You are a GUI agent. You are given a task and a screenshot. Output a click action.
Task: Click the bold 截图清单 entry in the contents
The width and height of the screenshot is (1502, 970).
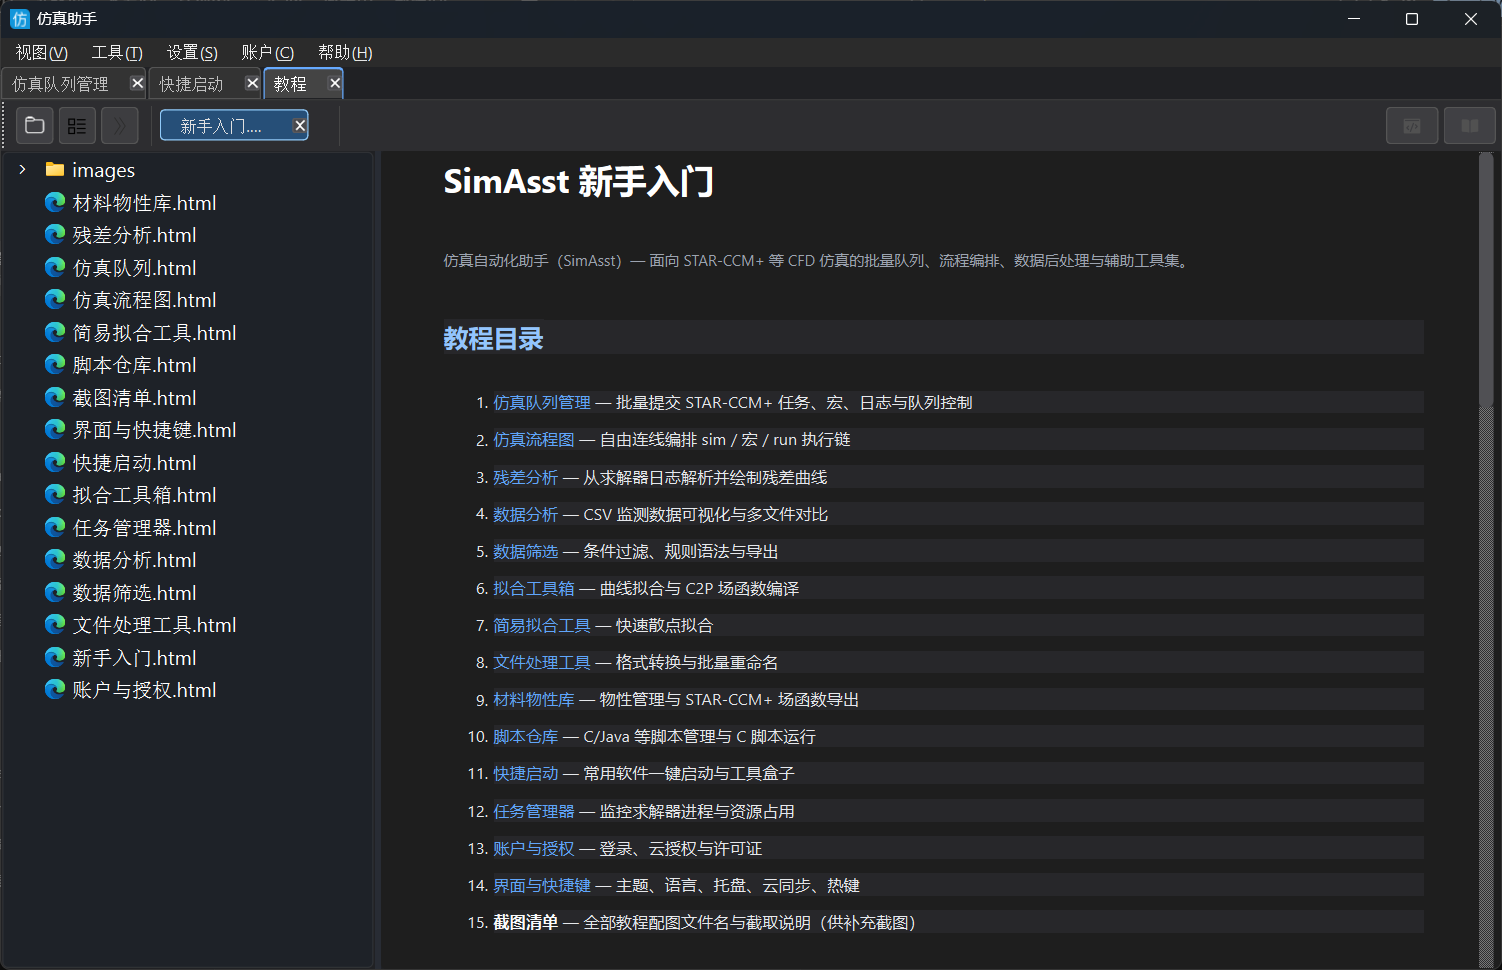[526, 923]
